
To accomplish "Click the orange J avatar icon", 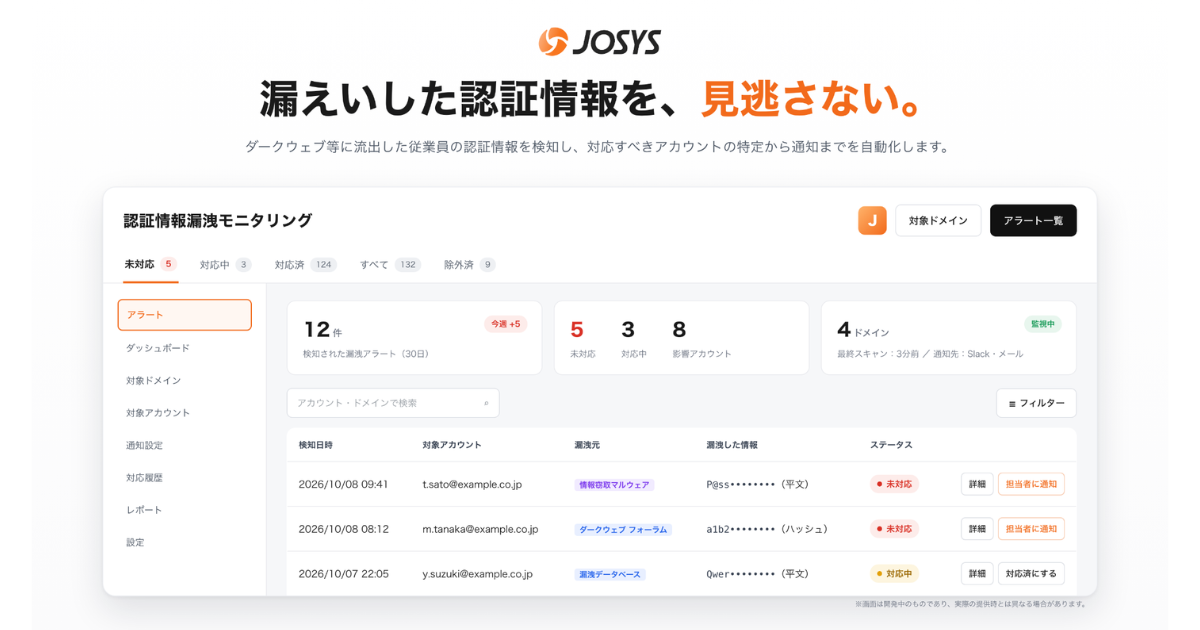I will 872,220.
